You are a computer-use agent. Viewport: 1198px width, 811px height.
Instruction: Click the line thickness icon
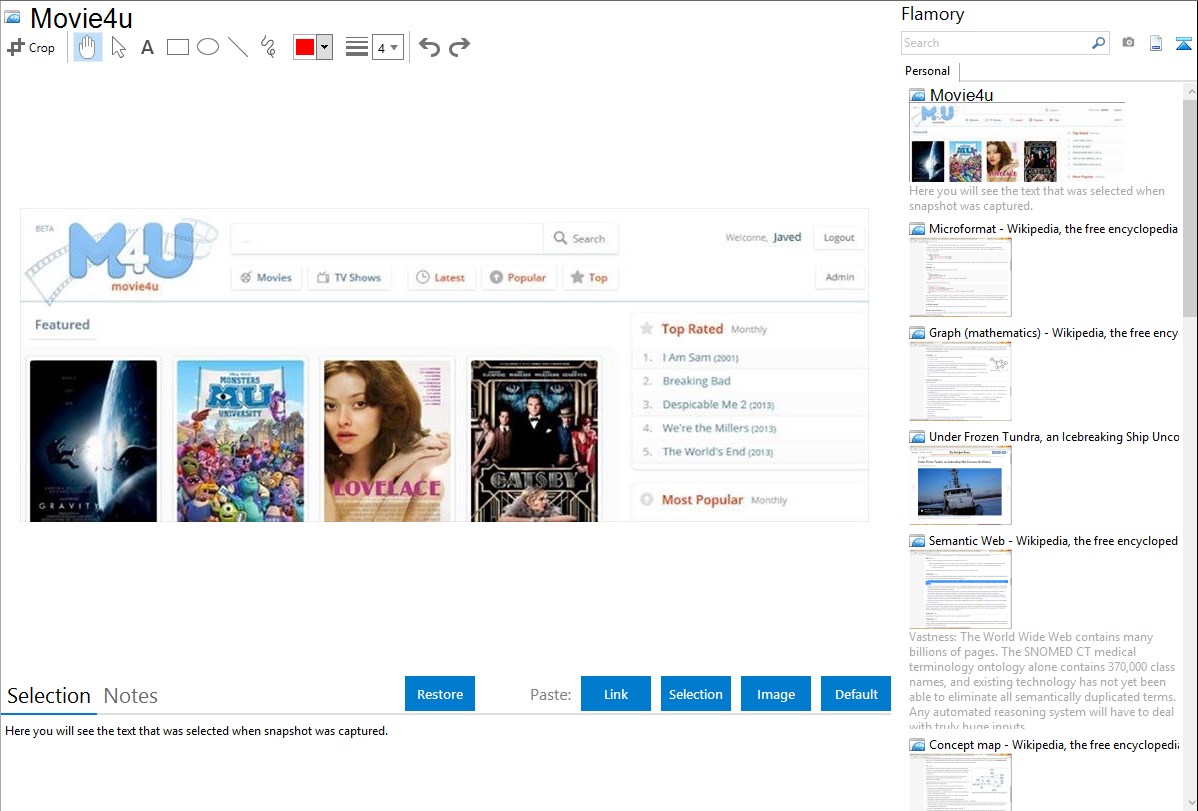(x=357, y=47)
